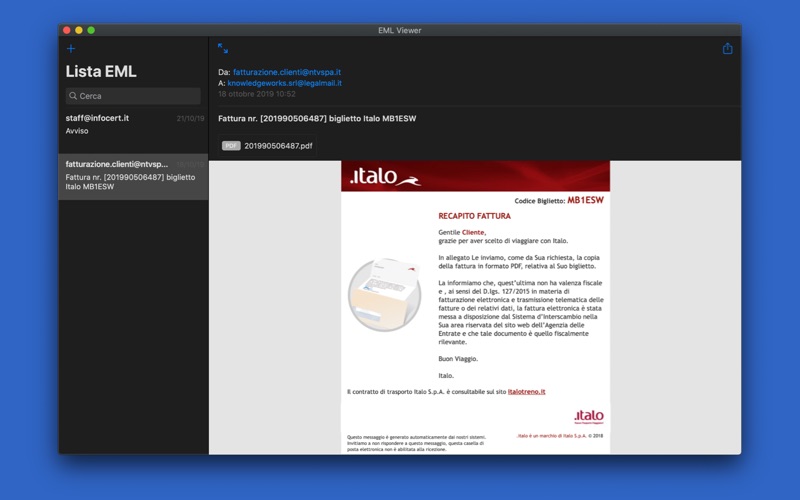This screenshot has width=800, height=500.
Task: Click the date 18 ottobre 2019 10:52
Action: pyautogui.click(x=257, y=94)
